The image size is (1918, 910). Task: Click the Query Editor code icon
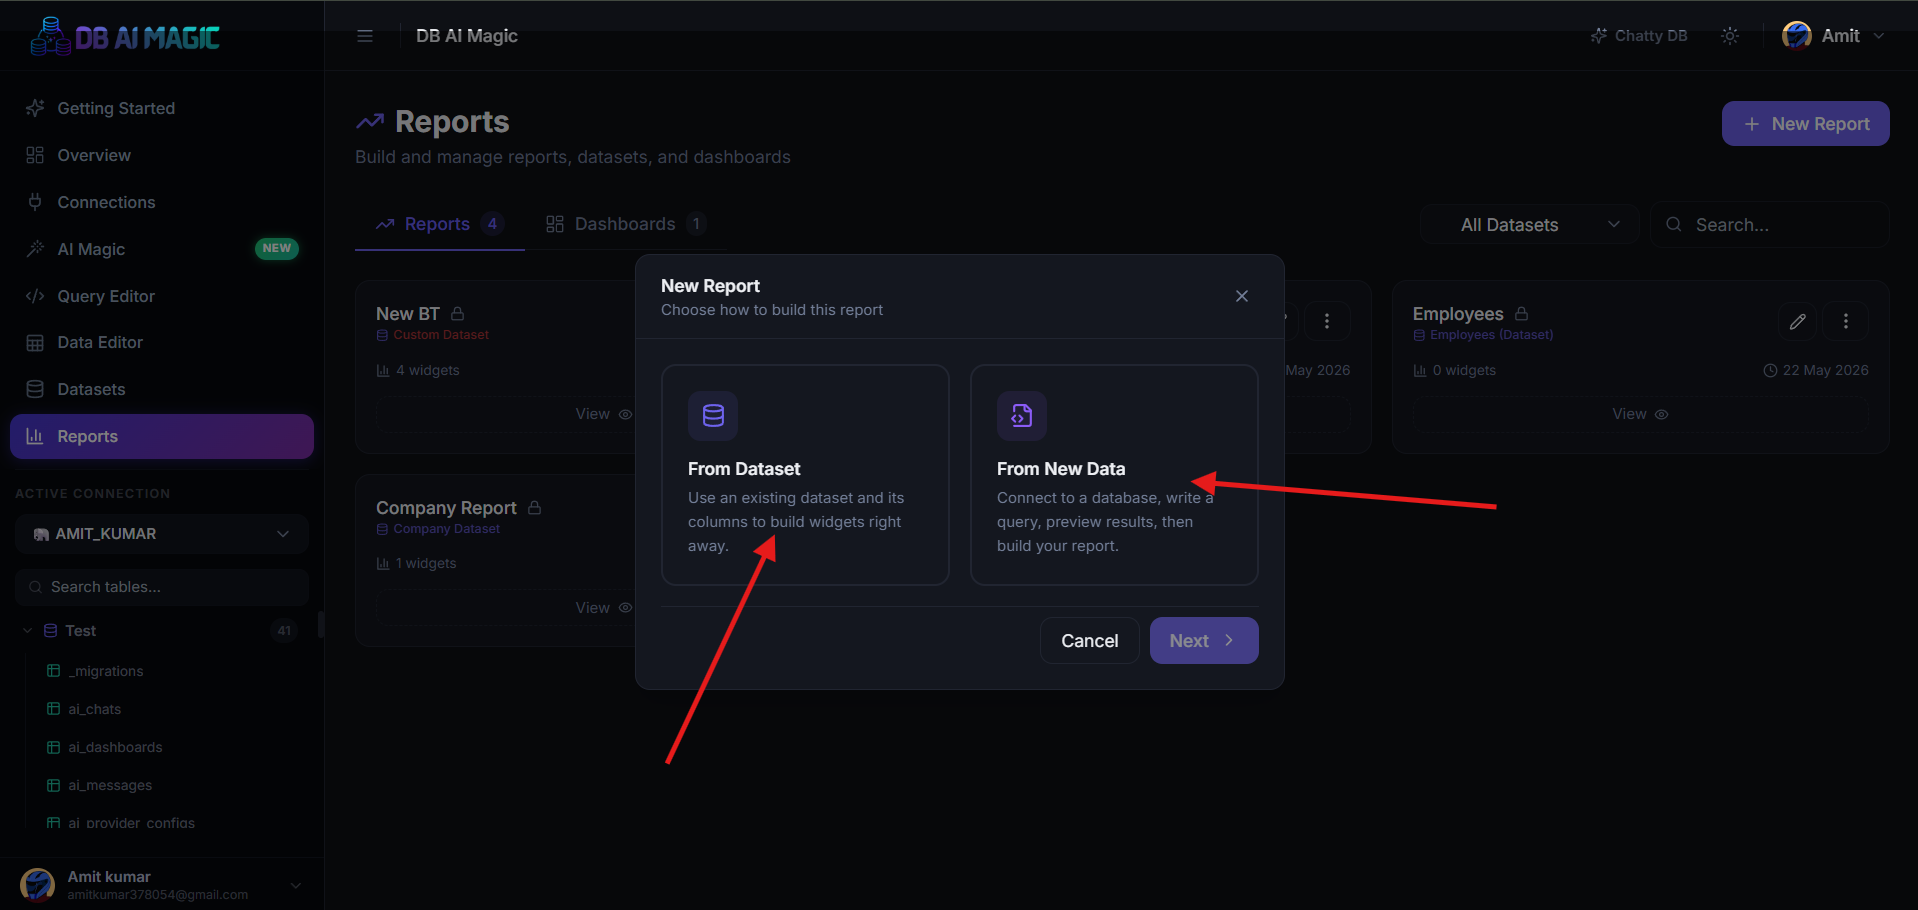click(35, 296)
